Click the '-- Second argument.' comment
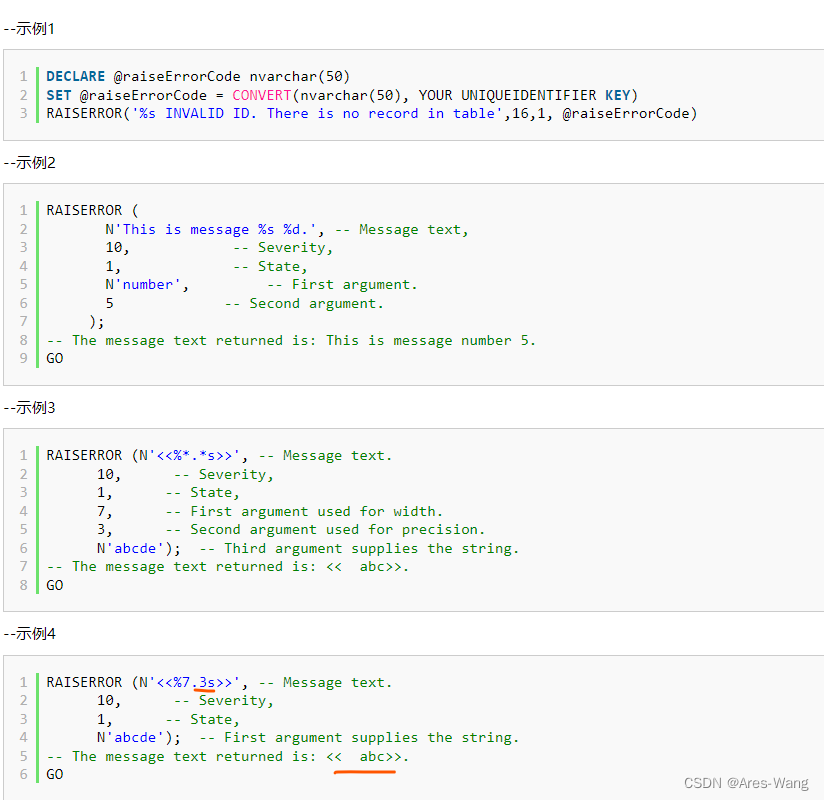This screenshot has height=800, width=824. [x=304, y=304]
